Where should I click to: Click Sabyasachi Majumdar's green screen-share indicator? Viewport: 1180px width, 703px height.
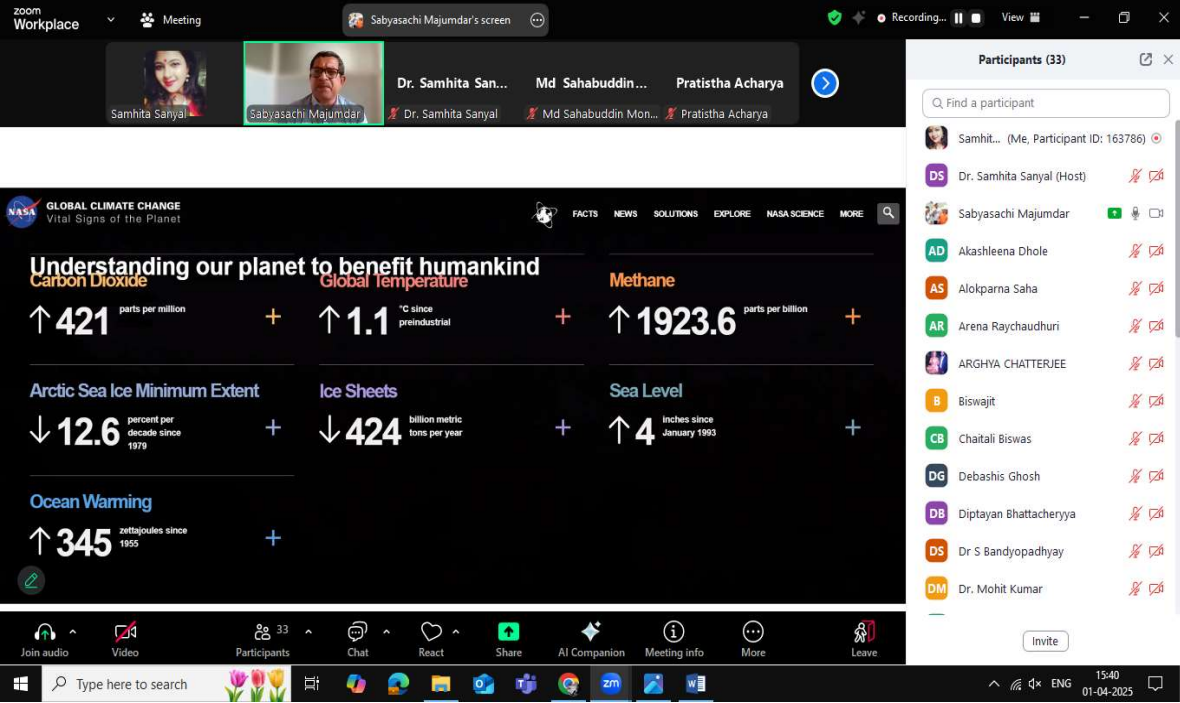click(x=1115, y=214)
